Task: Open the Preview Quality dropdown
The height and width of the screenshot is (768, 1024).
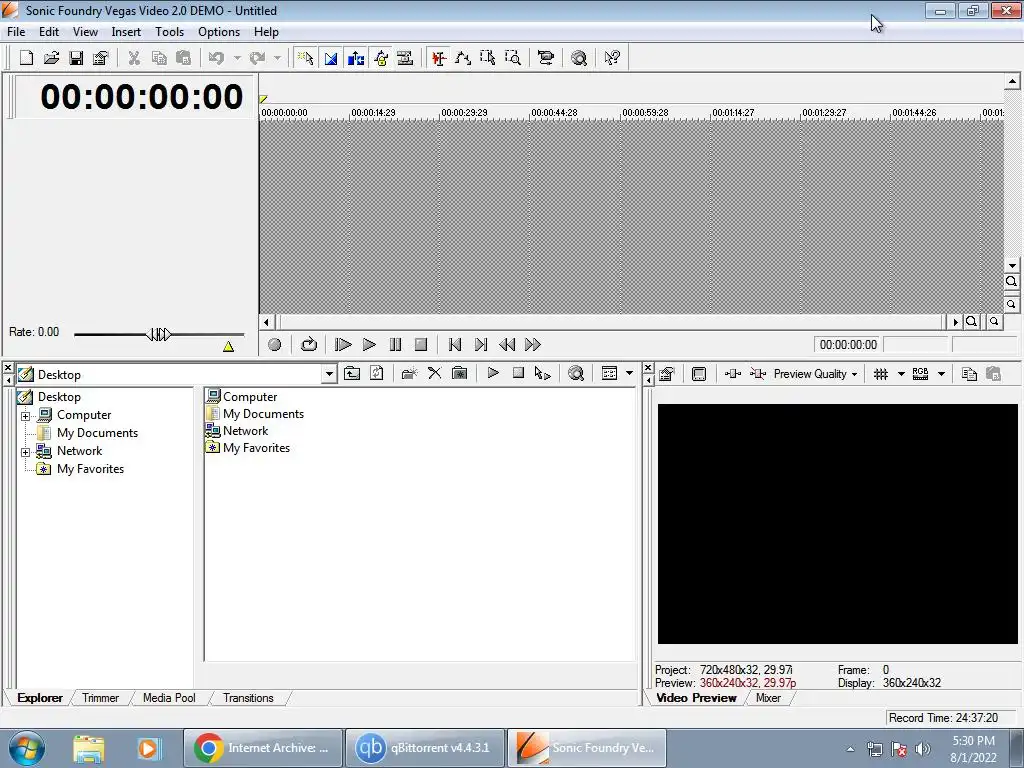Action: [x=815, y=374]
